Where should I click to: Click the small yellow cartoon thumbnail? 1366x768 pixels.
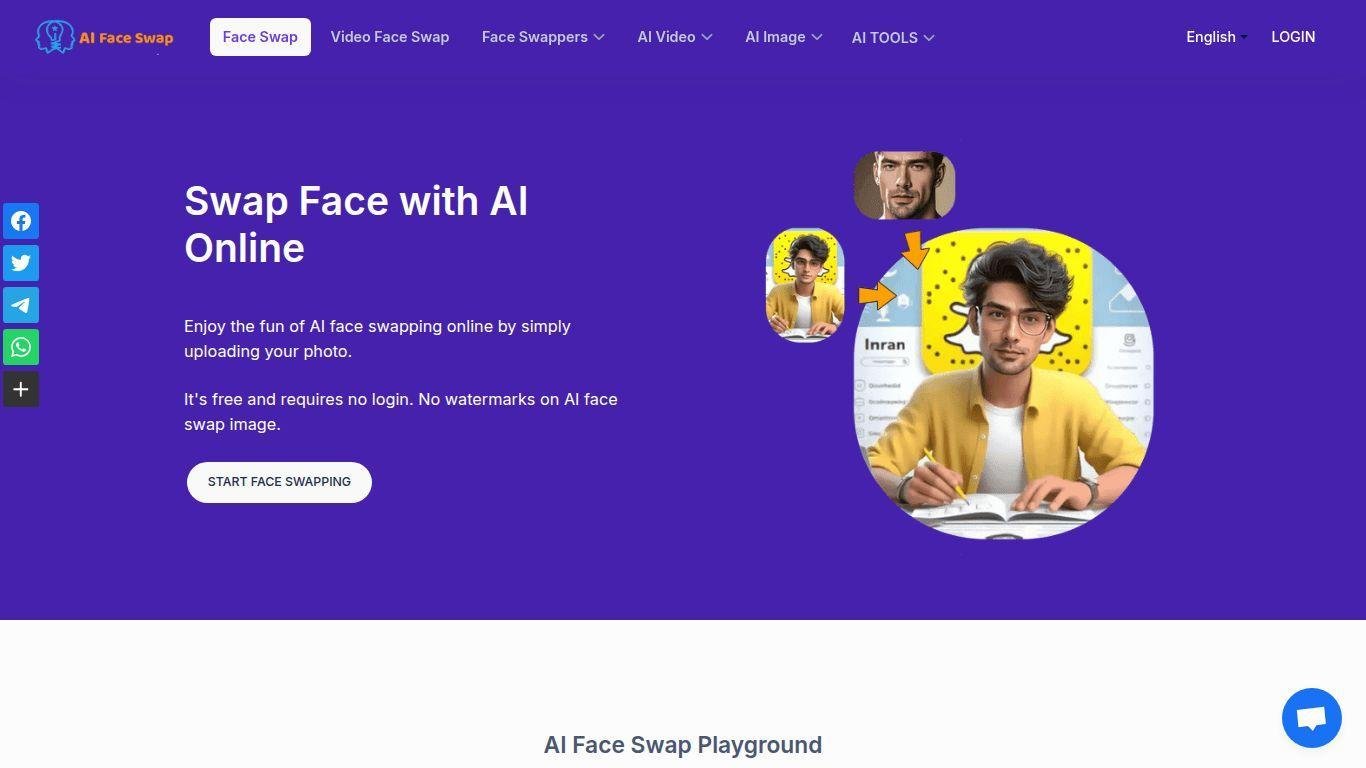(x=805, y=285)
